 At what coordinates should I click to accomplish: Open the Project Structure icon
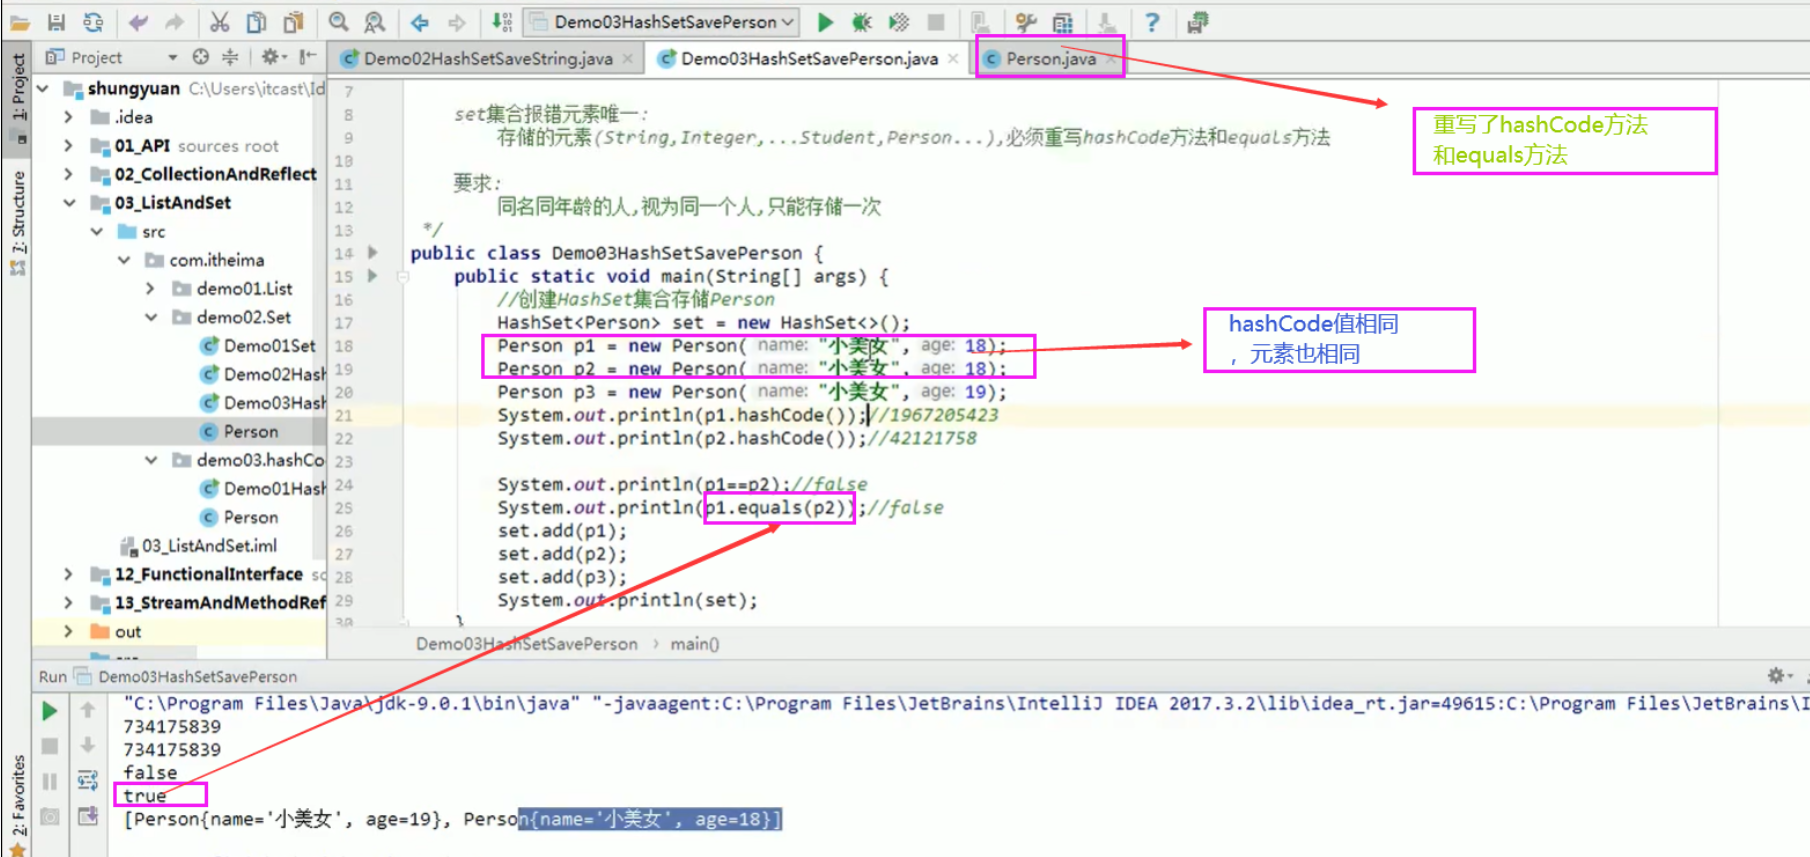pos(1063,21)
